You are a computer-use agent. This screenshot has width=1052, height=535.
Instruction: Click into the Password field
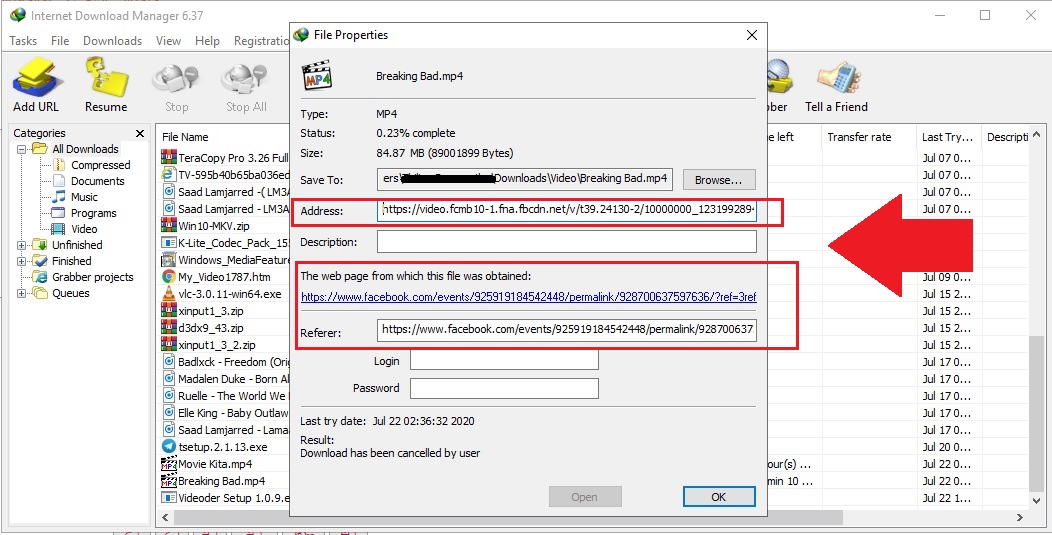[x=505, y=388]
